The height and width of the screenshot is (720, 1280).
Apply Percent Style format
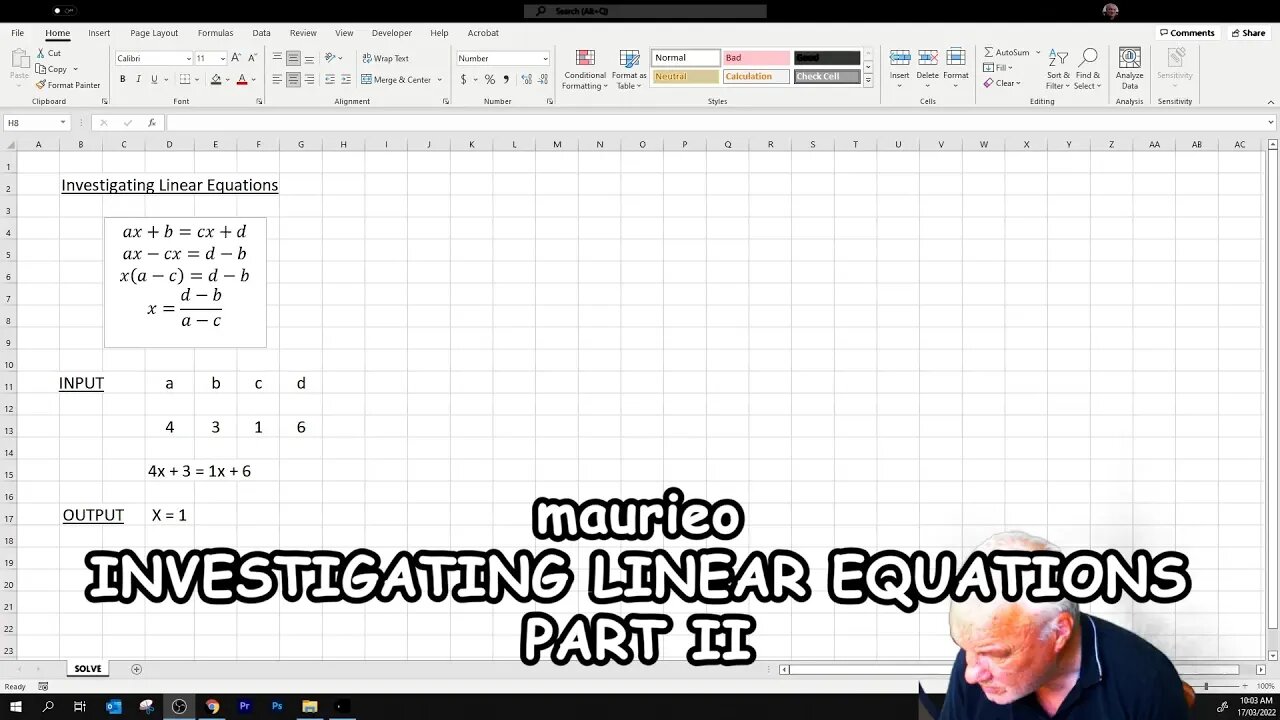(x=490, y=79)
